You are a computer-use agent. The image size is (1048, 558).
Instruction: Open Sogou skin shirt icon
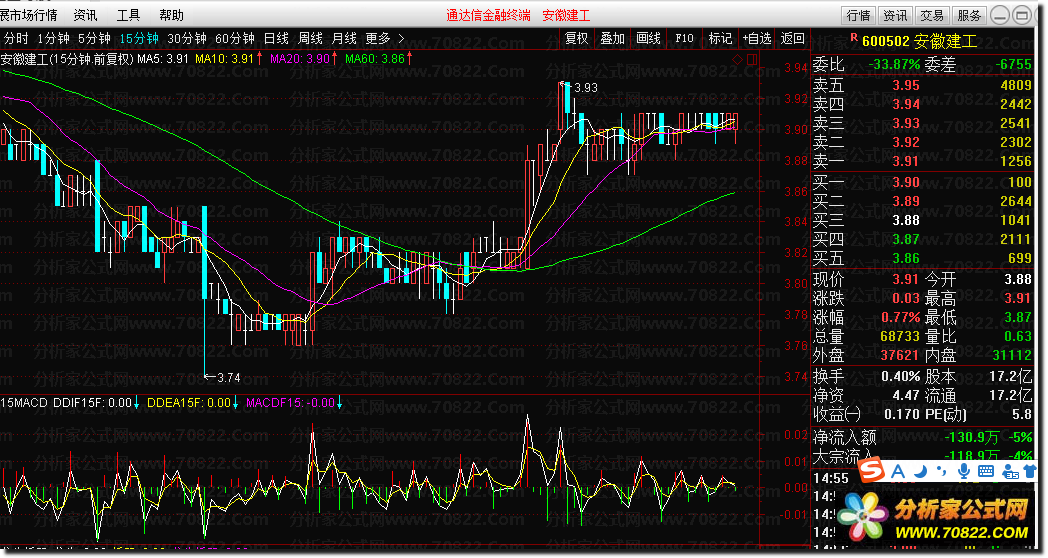point(1031,472)
